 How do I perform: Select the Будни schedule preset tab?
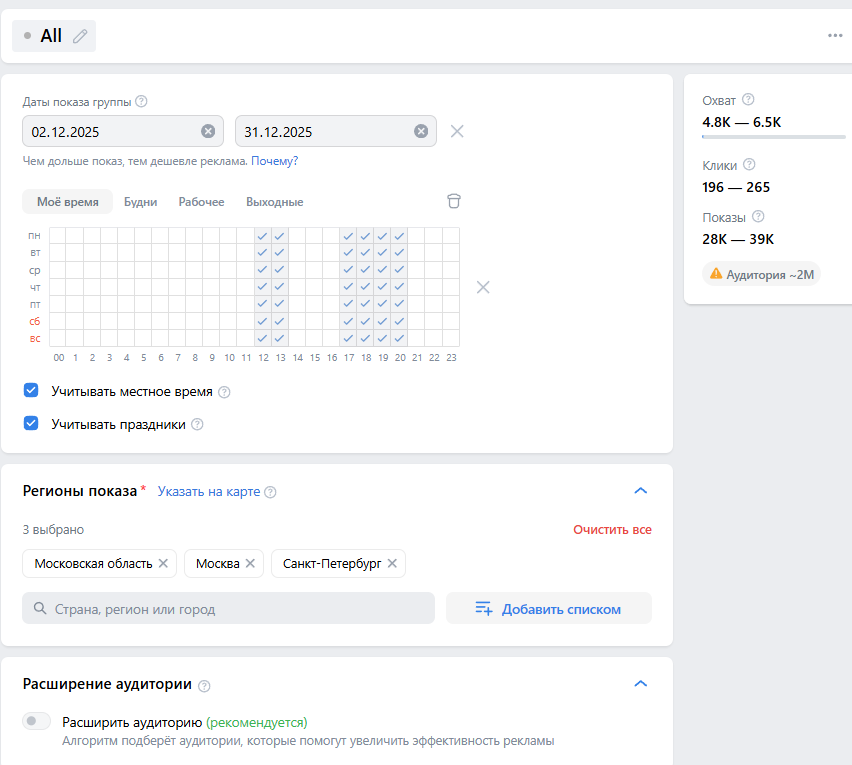140,202
